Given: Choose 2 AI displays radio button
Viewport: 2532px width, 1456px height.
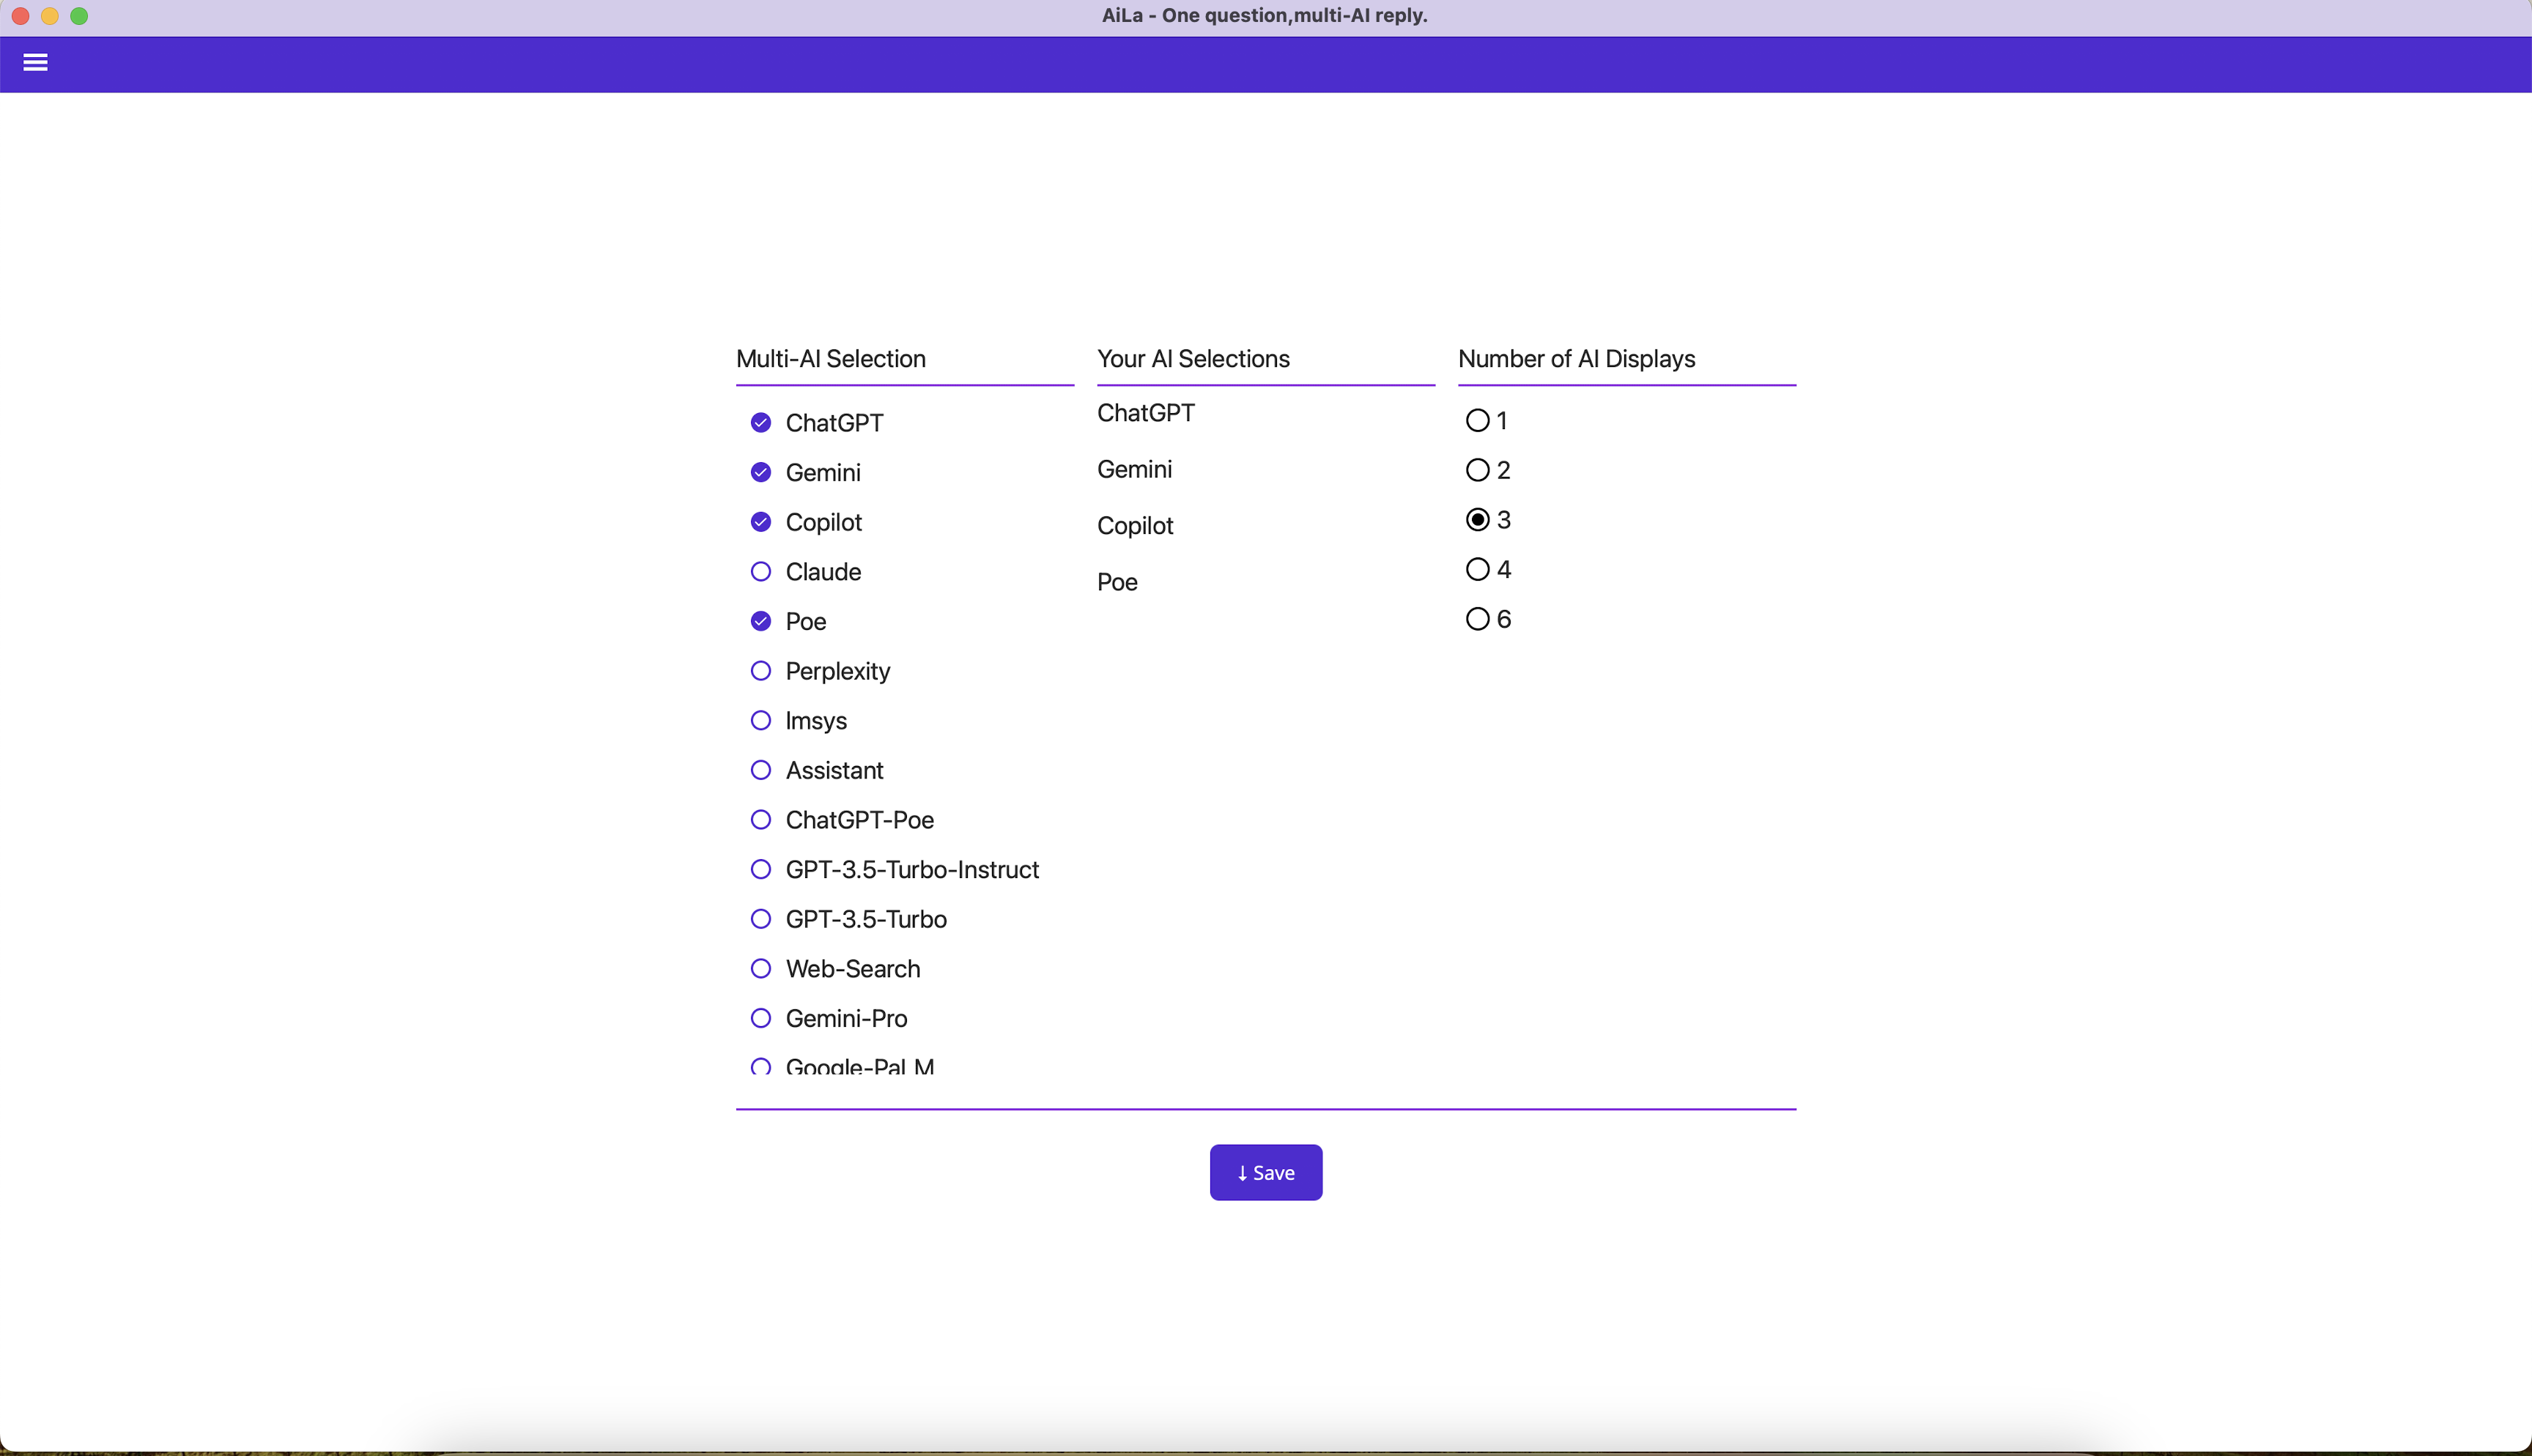Looking at the screenshot, I should point(1477,470).
